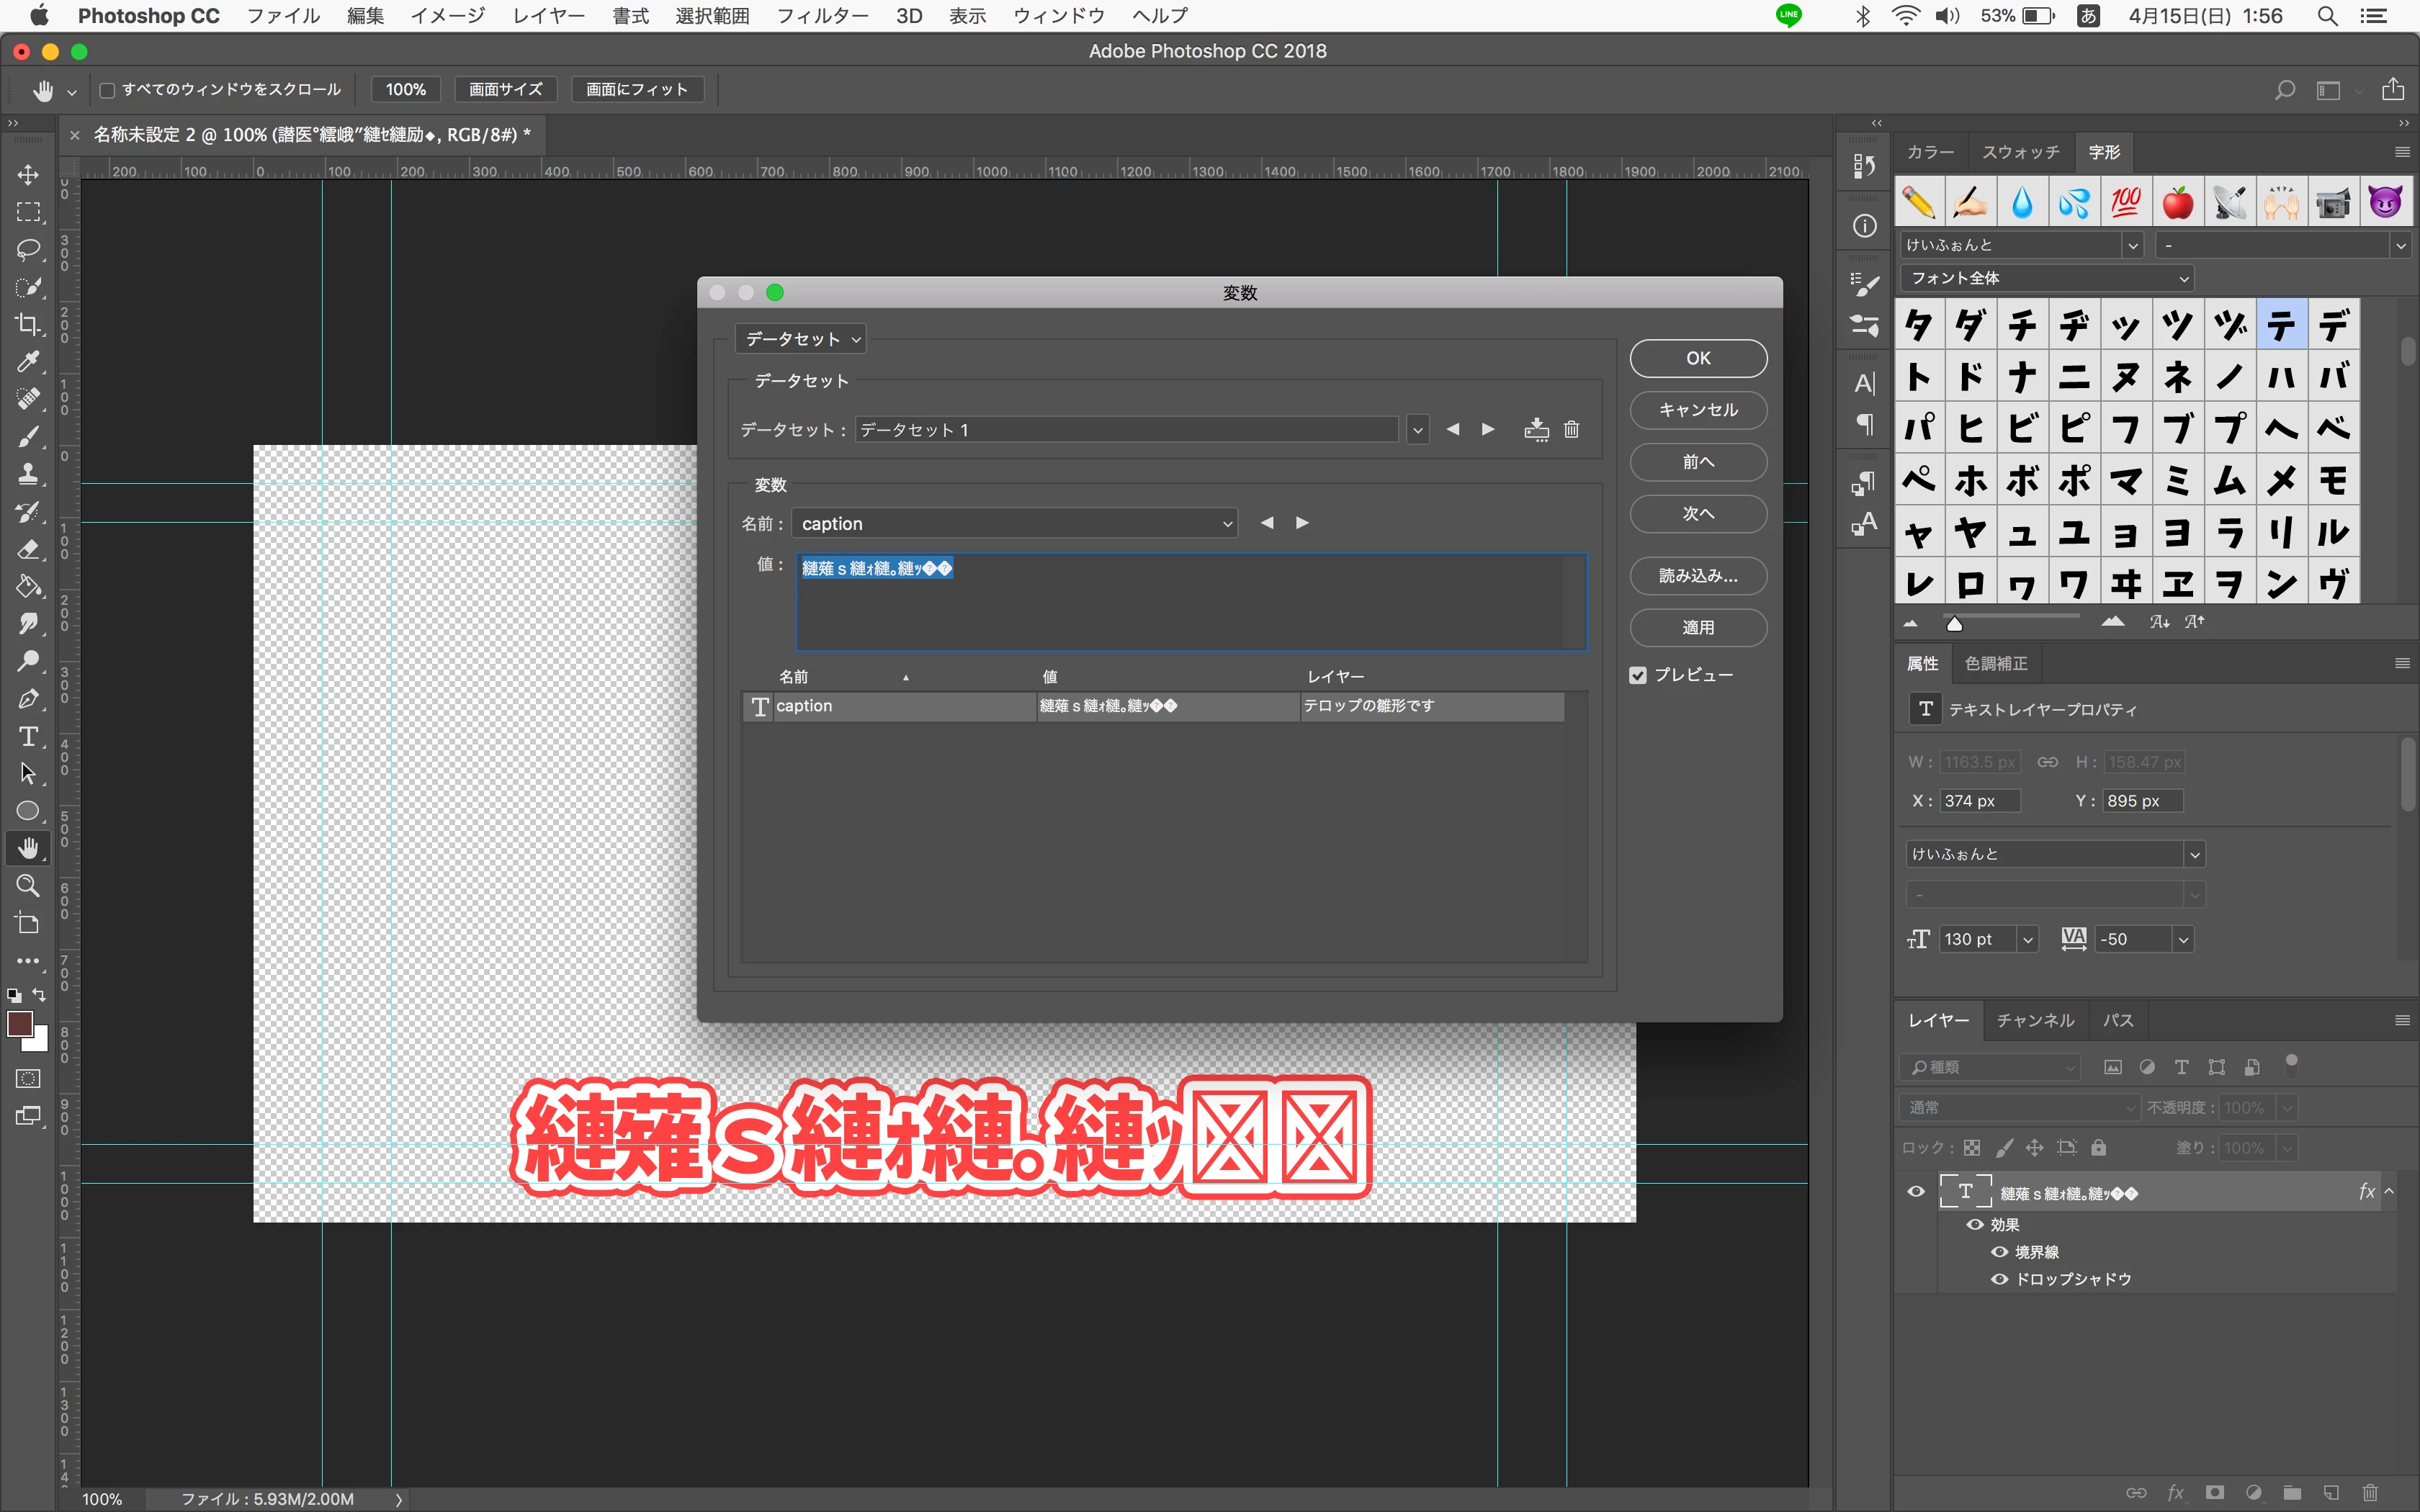Screen dimensions: 2420x1512
Task: Switch to the チャンネル tab
Action: pyautogui.click(x=2035, y=1020)
